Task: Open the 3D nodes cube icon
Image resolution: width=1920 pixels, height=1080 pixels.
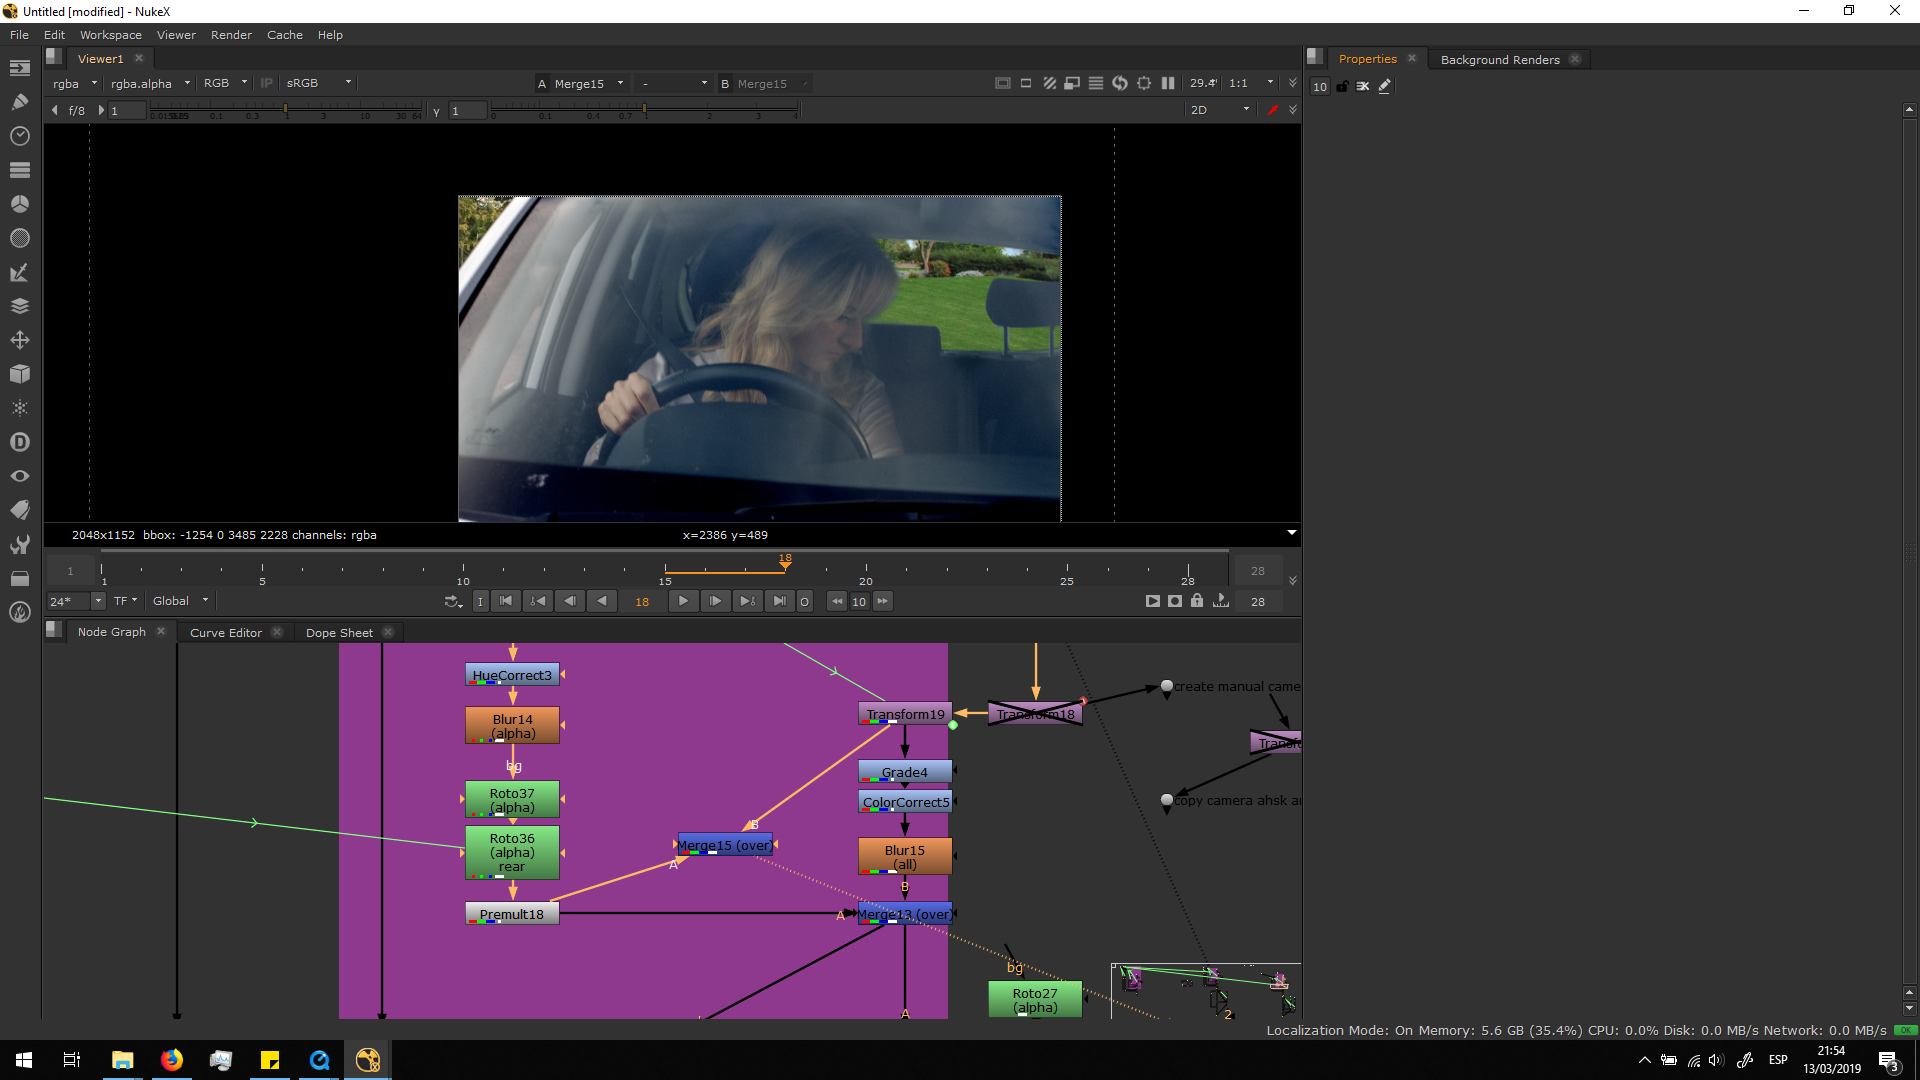Action: (x=19, y=374)
